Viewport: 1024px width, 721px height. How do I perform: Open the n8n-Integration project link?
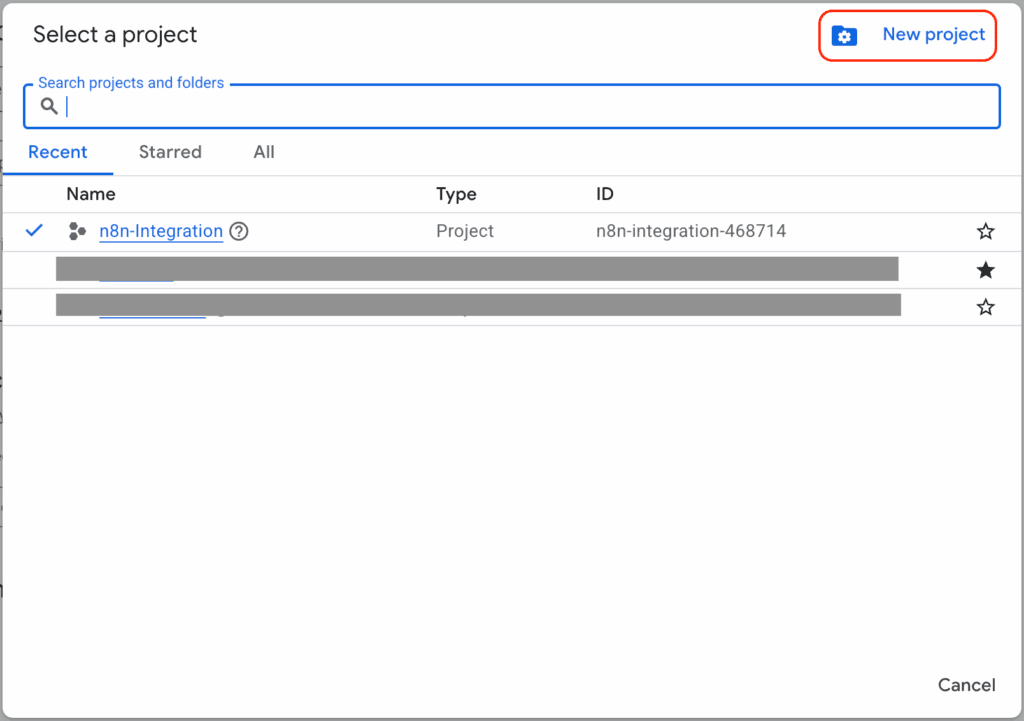pos(161,231)
